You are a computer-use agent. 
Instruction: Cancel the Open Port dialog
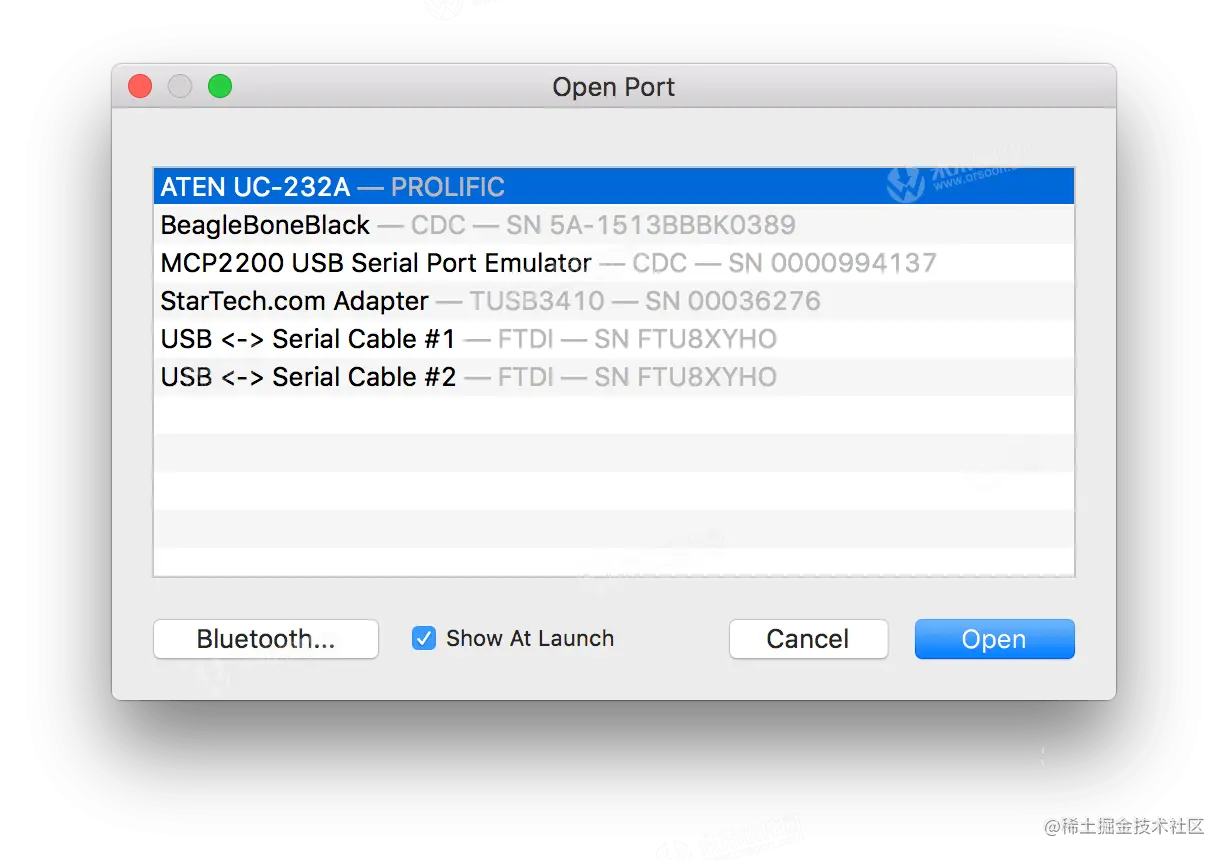tap(808, 639)
